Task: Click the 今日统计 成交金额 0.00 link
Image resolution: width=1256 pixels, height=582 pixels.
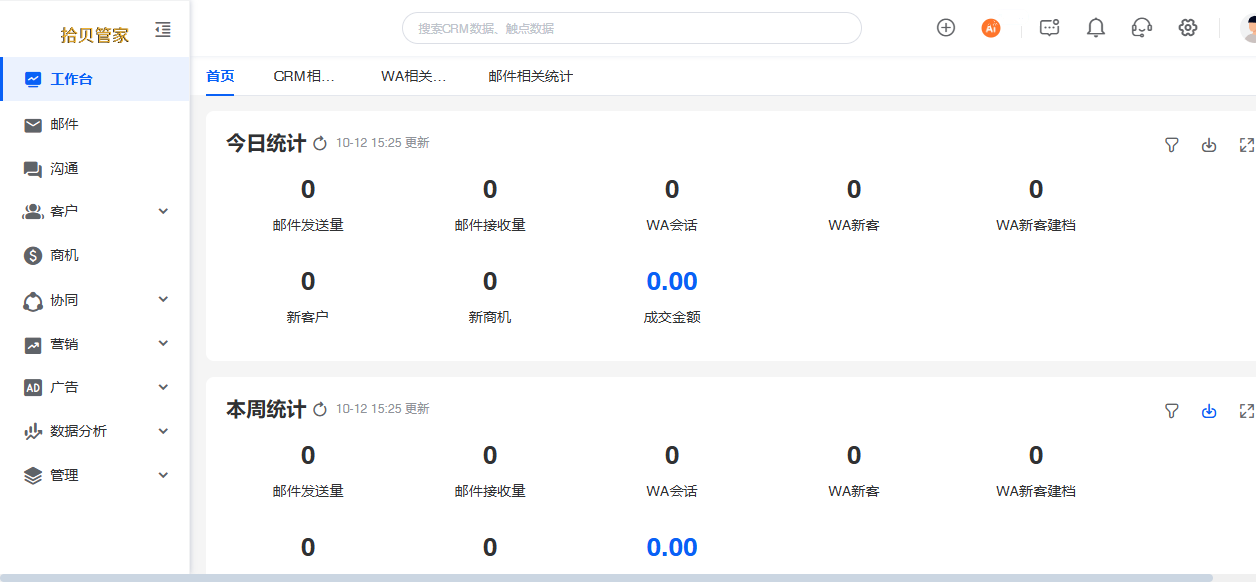Action: pyautogui.click(x=672, y=281)
